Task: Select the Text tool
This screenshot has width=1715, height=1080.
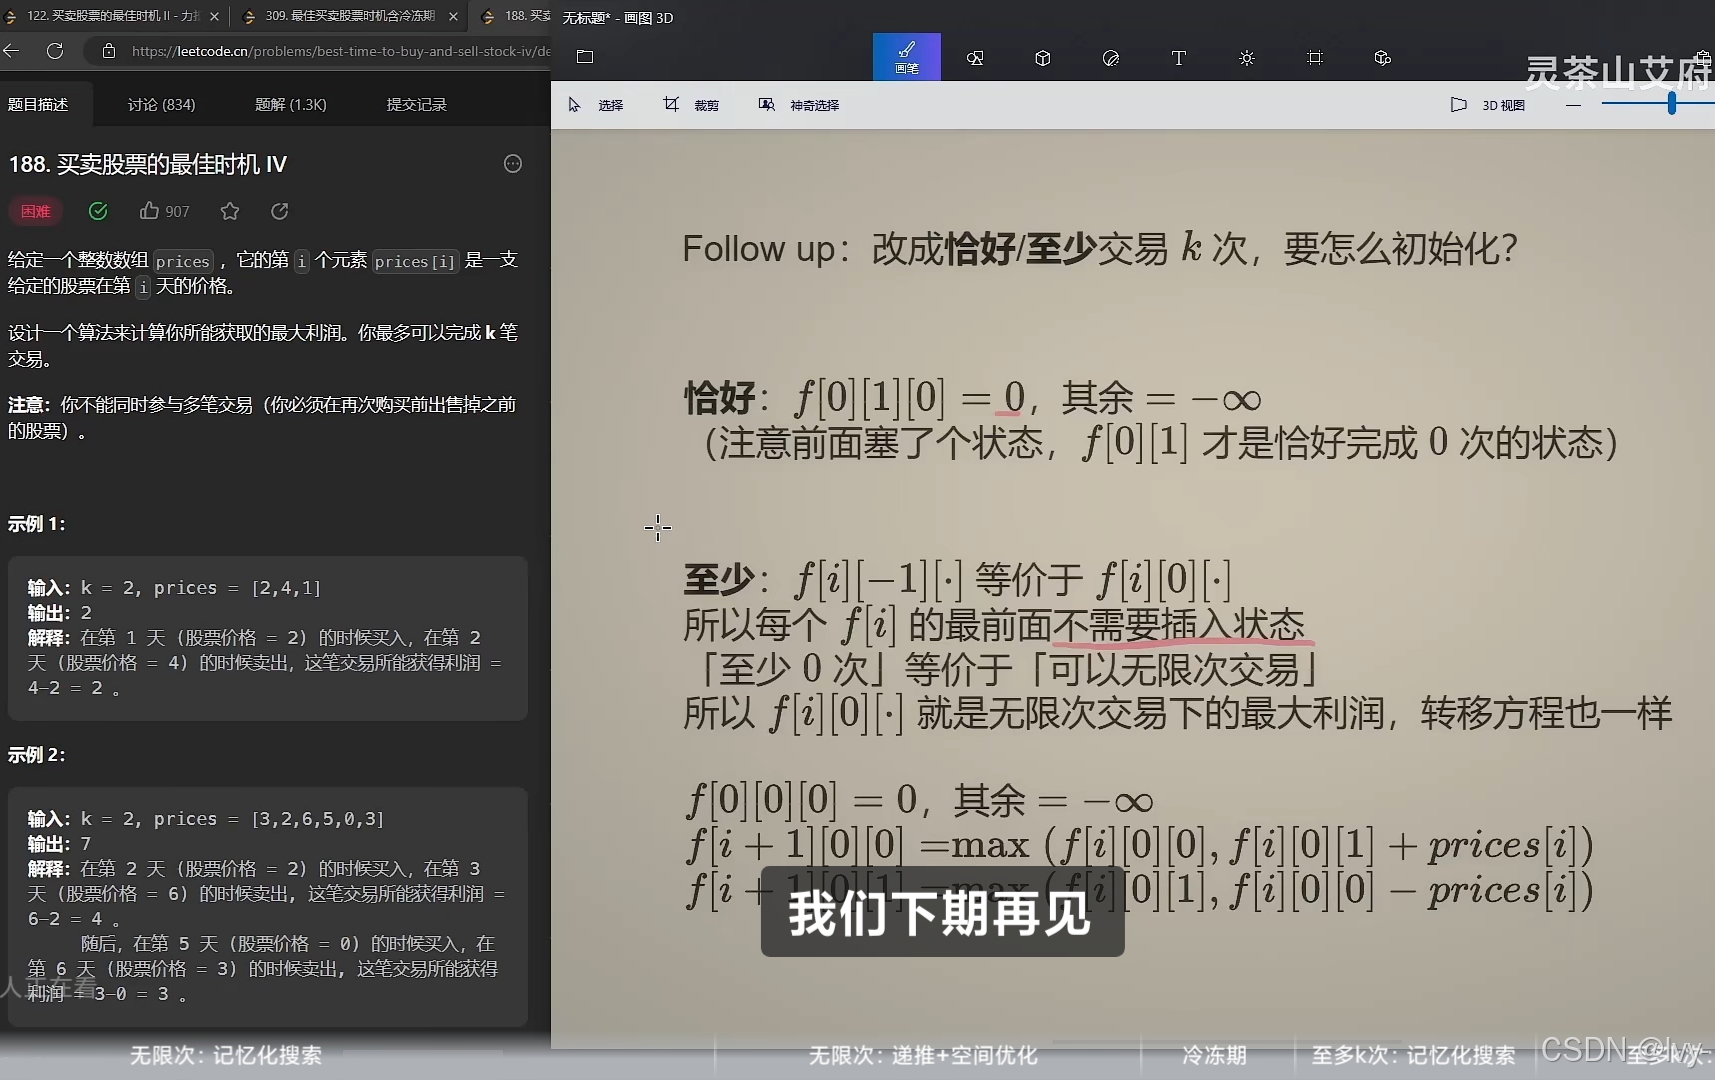Action: [1179, 57]
